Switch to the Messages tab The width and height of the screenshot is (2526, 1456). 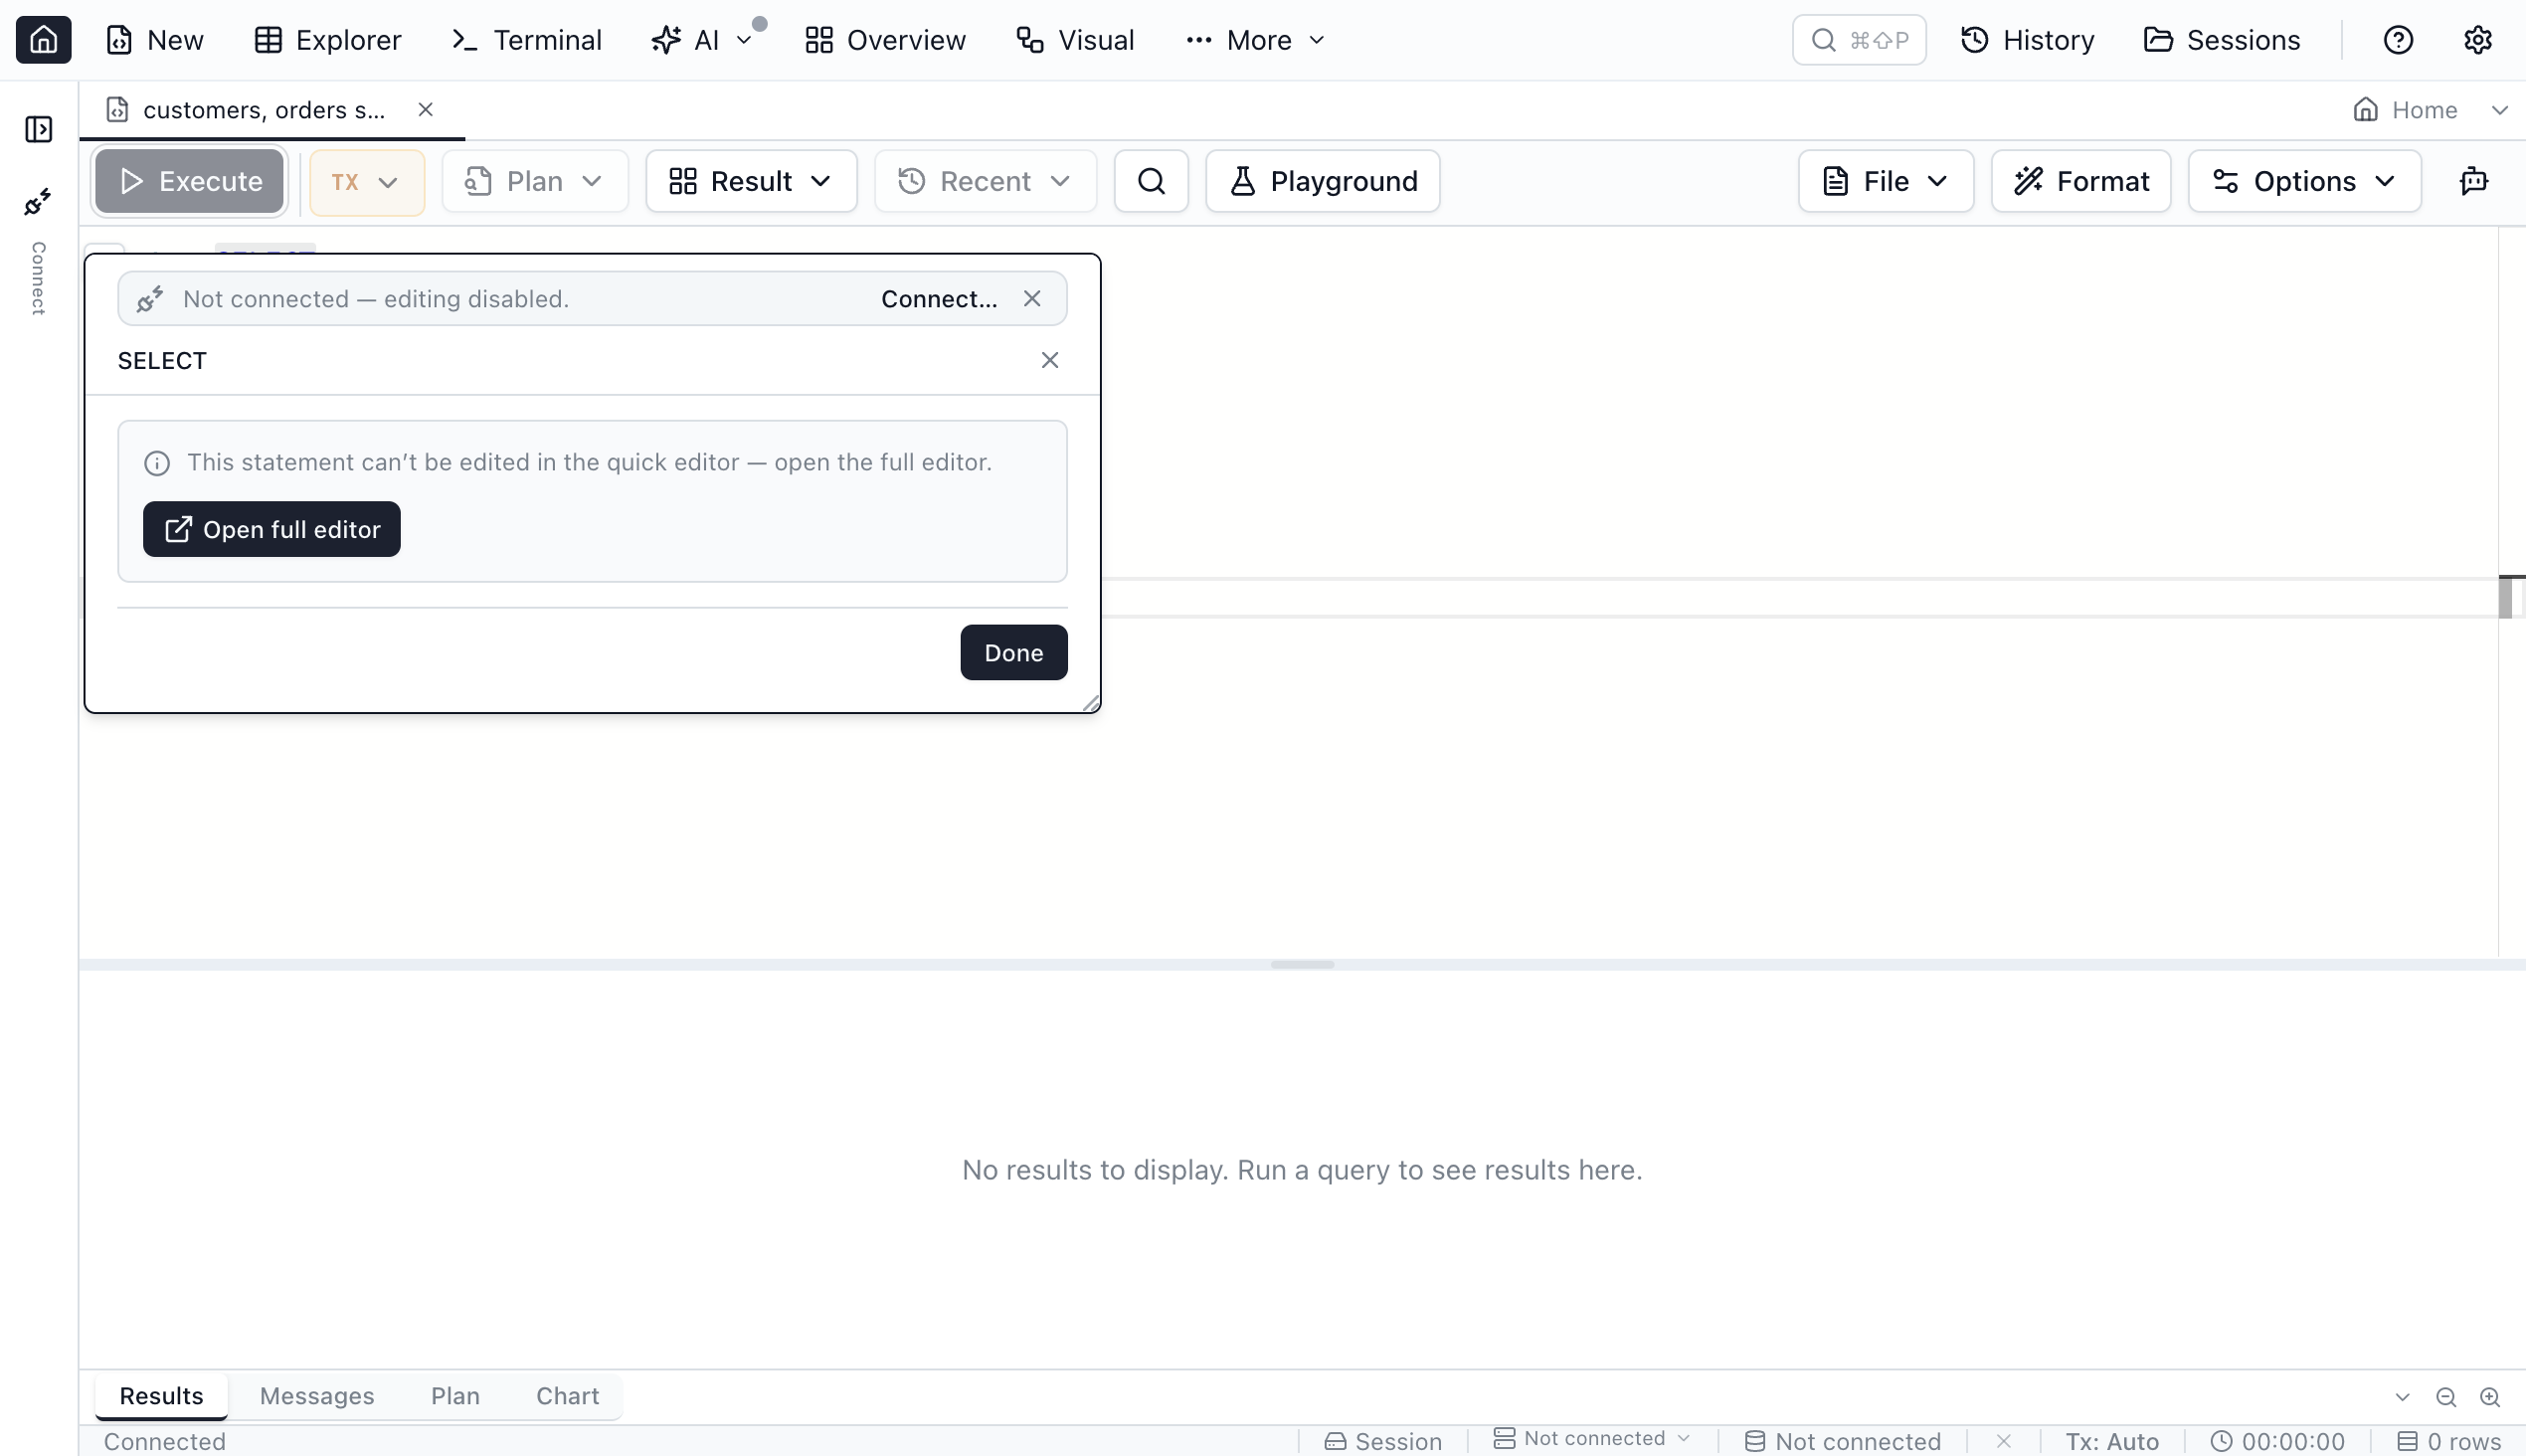[317, 1396]
